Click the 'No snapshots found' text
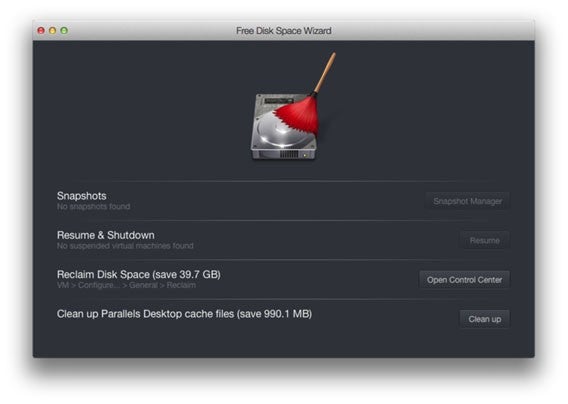 click(x=93, y=207)
